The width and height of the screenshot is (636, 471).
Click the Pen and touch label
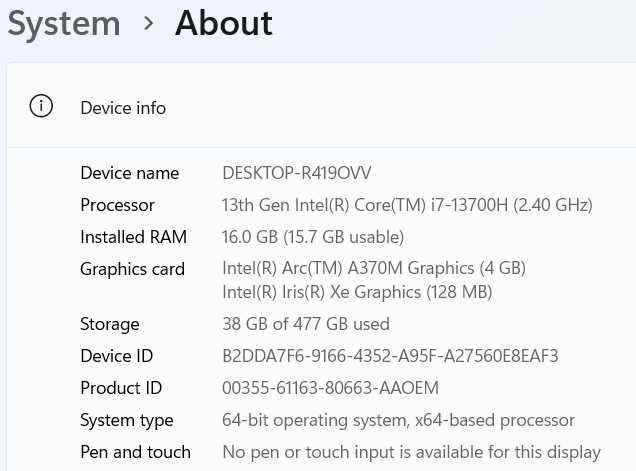pyautogui.click(x=135, y=452)
